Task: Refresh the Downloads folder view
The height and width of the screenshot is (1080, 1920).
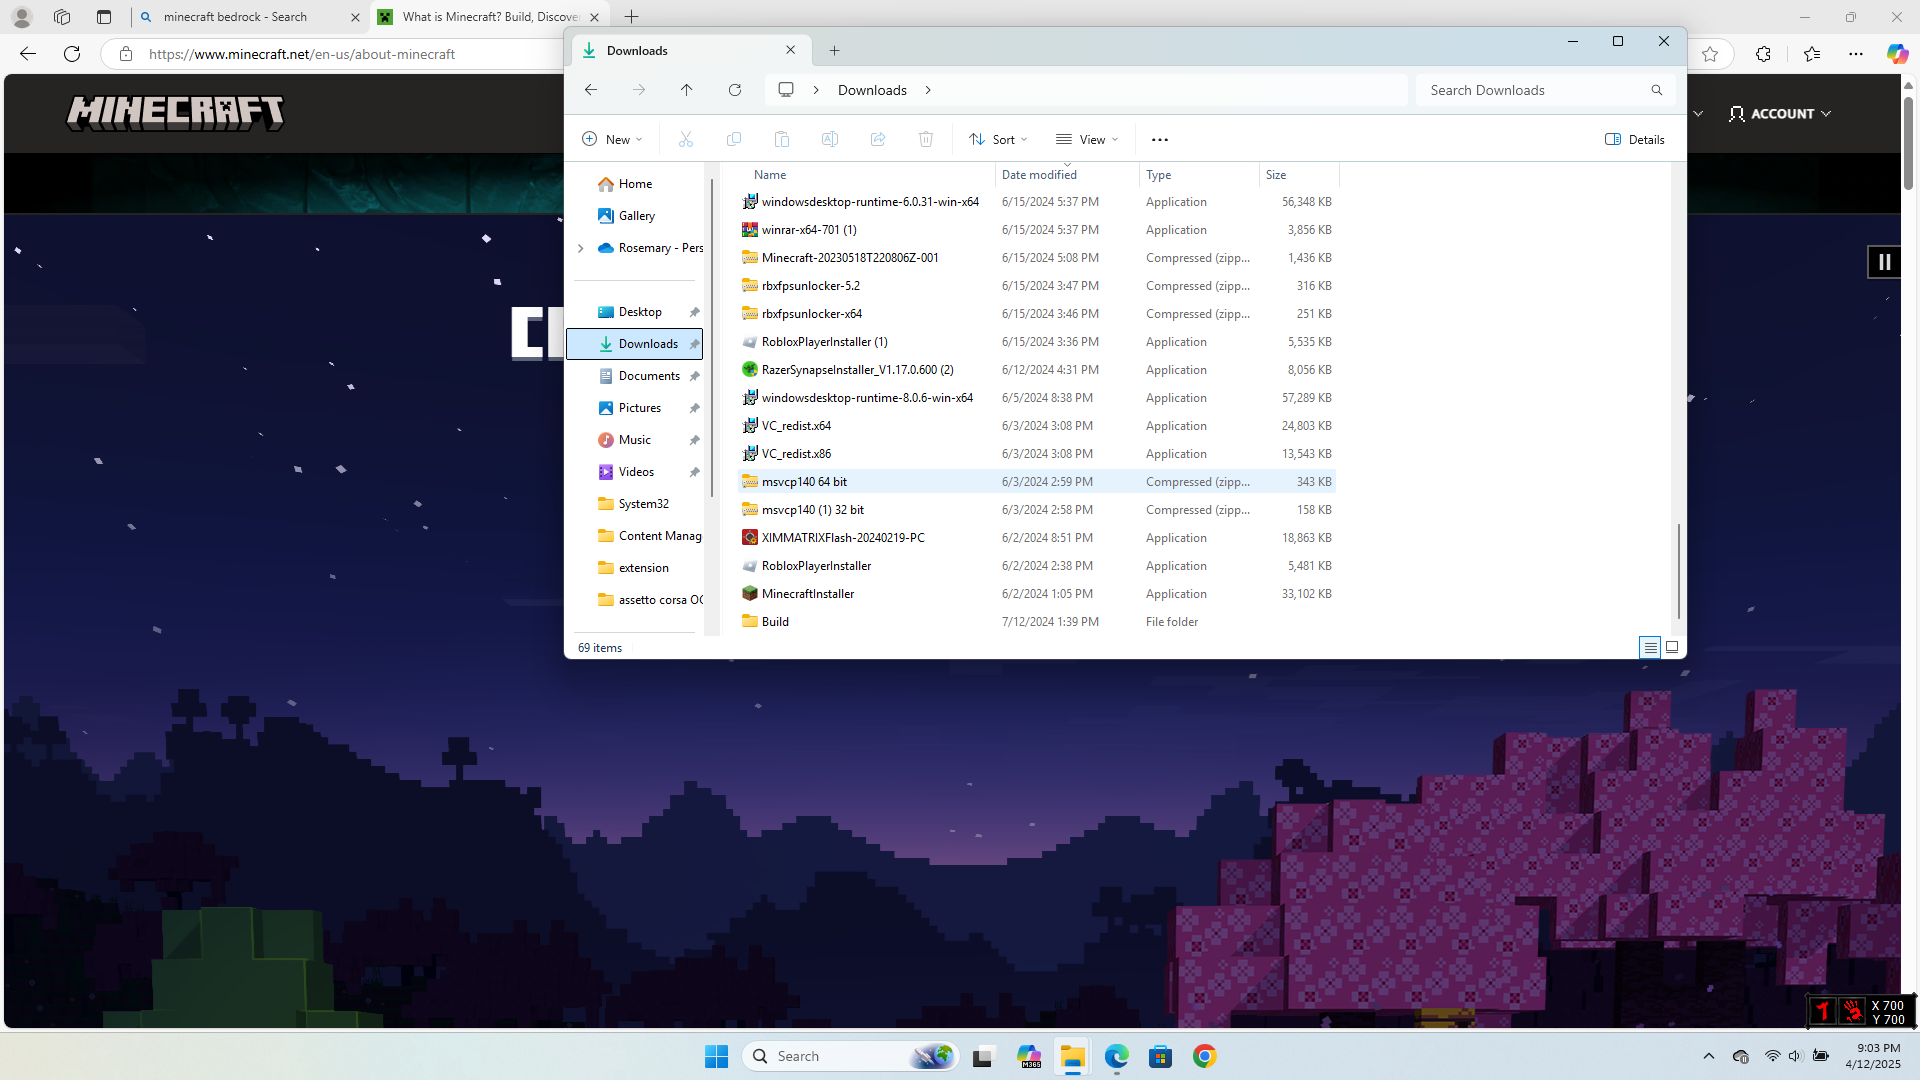Action: (x=735, y=90)
